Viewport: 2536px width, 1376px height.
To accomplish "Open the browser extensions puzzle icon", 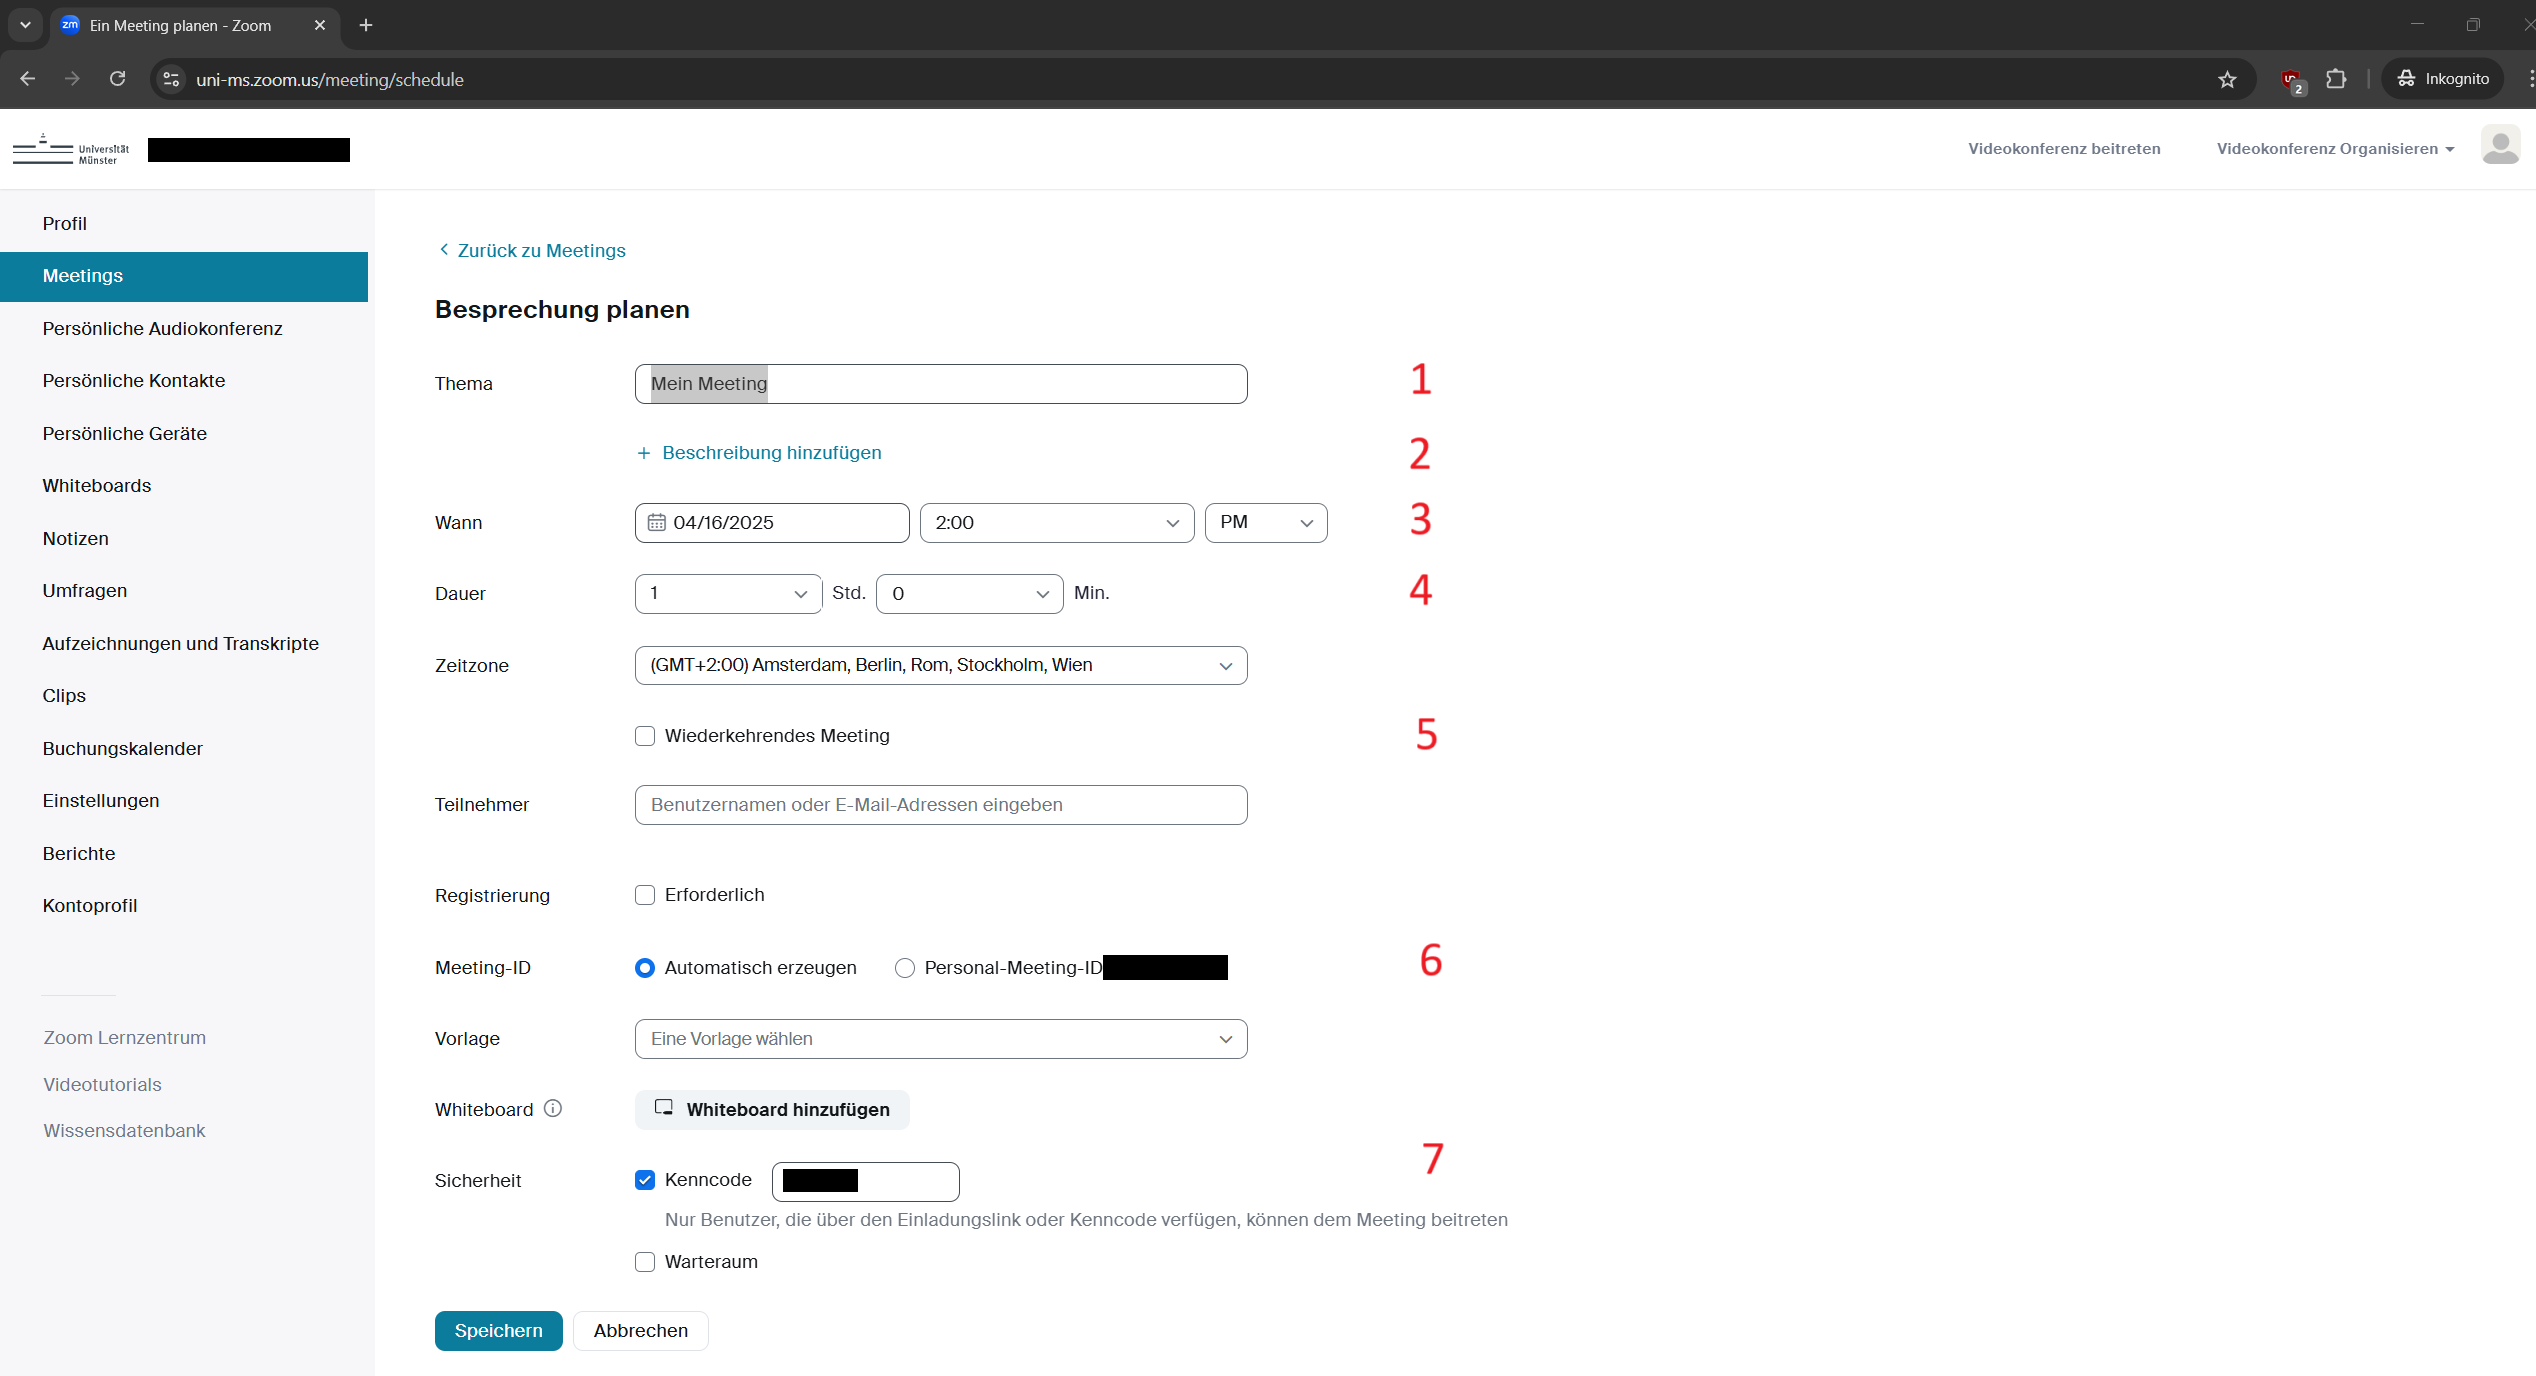I will 2336,79.
